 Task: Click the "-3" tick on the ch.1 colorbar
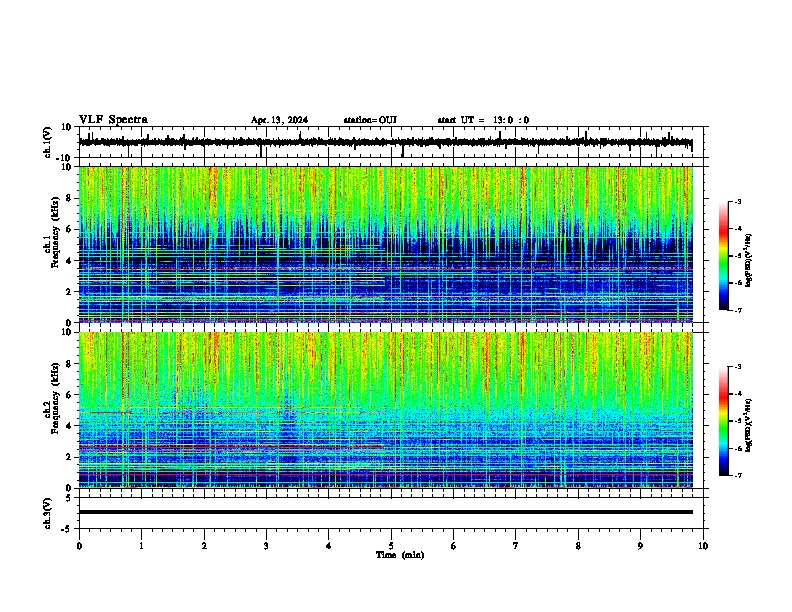737,201
